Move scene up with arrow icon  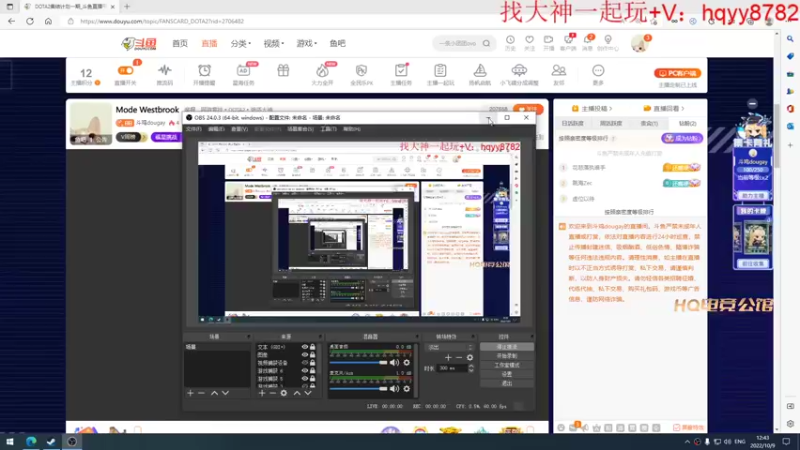(214, 393)
